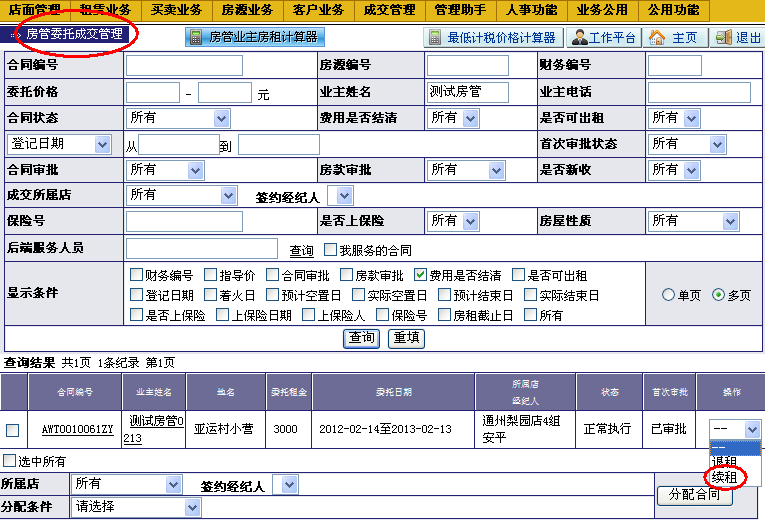Choose 续租 in the operation dropdown list
Screen dimensions: 765x525
click(725, 477)
